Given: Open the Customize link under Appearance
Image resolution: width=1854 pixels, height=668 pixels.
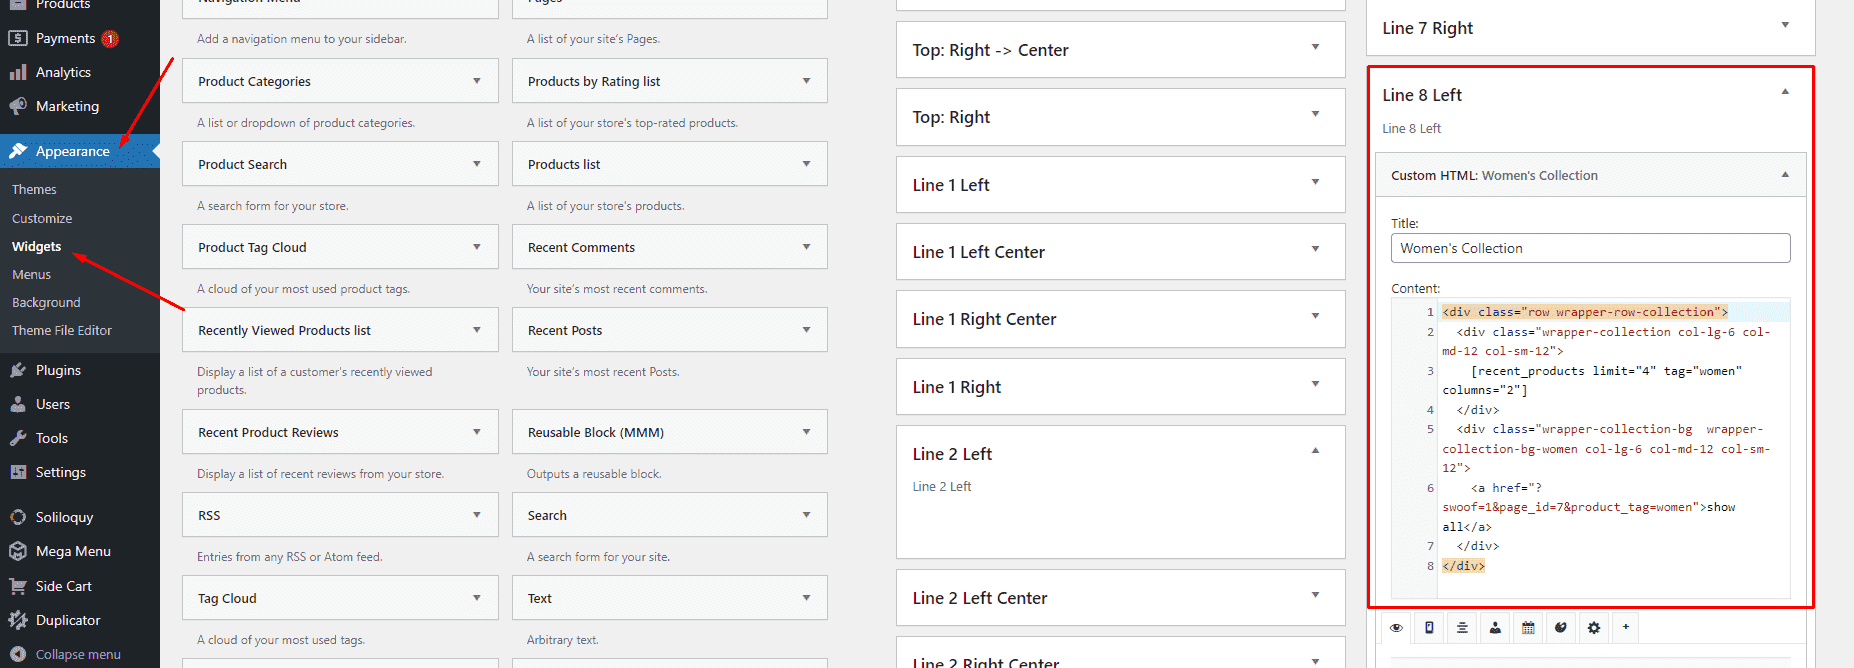Looking at the screenshot, I should [x=42, y=218].
